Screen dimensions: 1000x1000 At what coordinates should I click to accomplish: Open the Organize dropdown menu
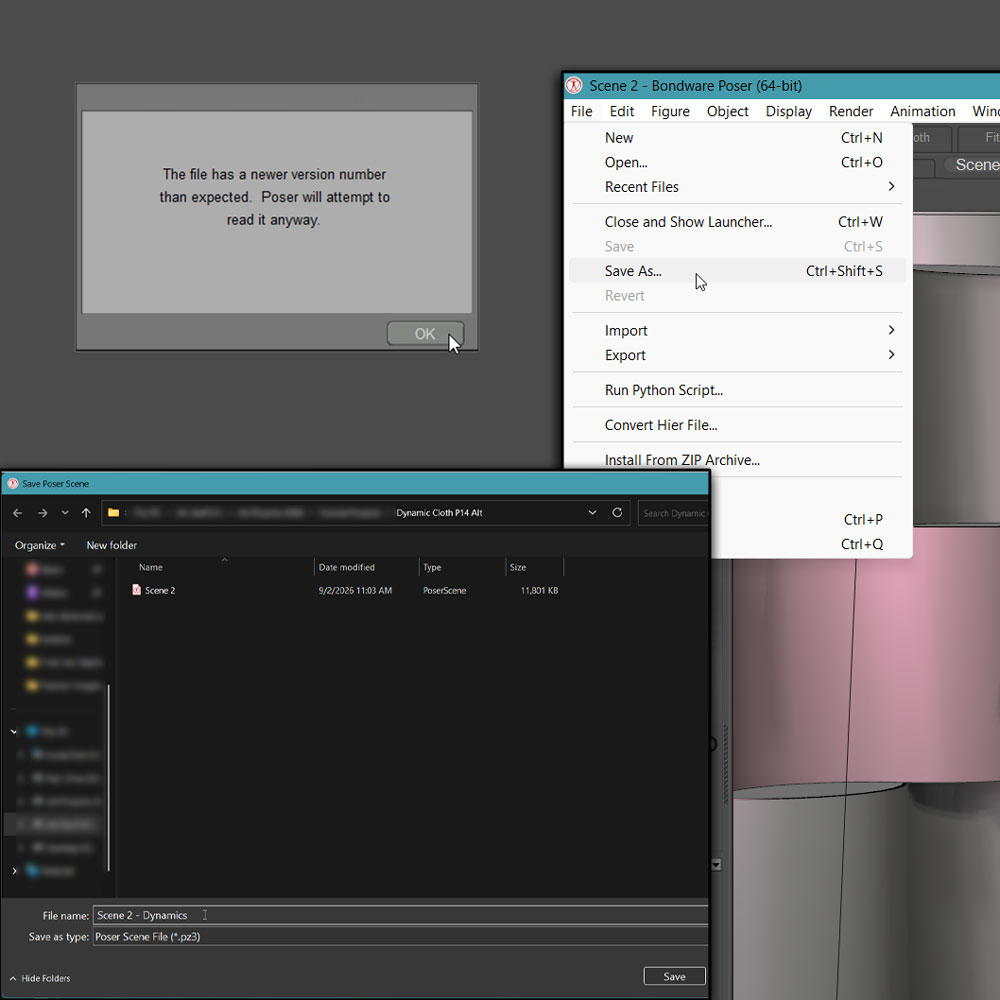point(40,545)
